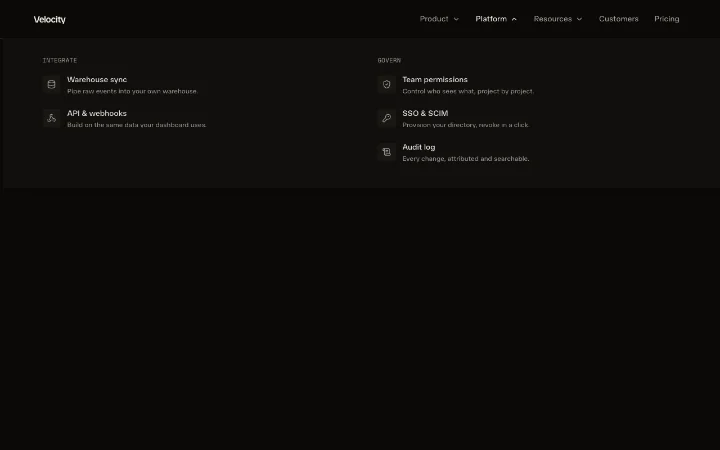Click 'Every change, attributed and searchable' text
Screen dimensions: 720x450
[466, 159]
